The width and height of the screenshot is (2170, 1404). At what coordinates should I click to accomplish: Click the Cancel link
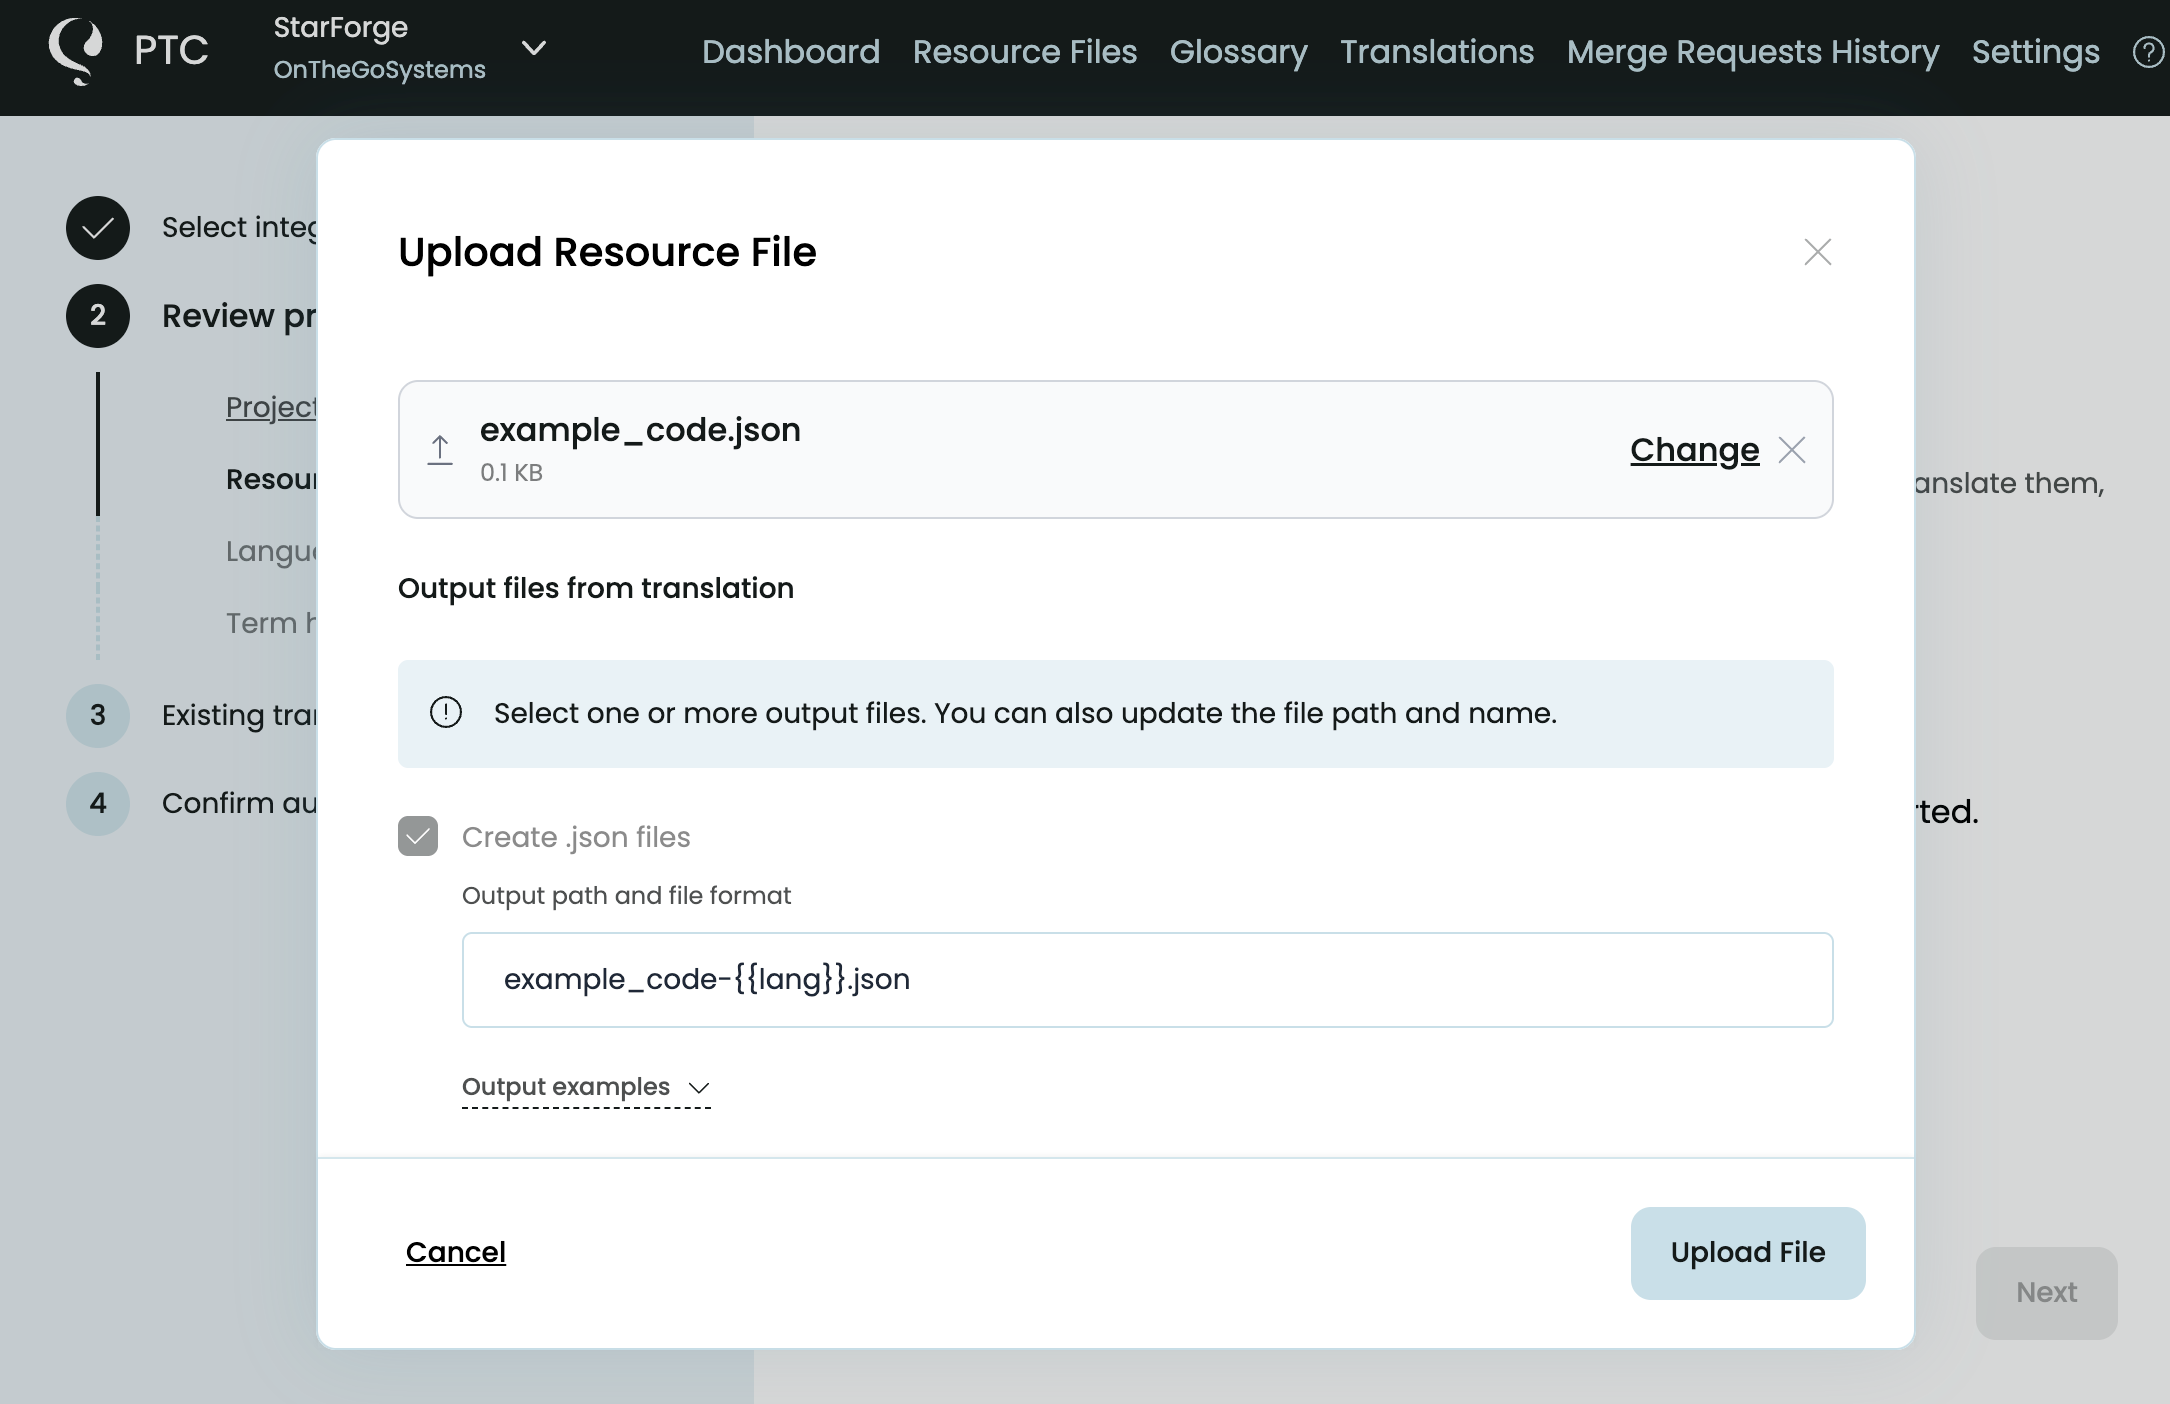pos(456,1252)
